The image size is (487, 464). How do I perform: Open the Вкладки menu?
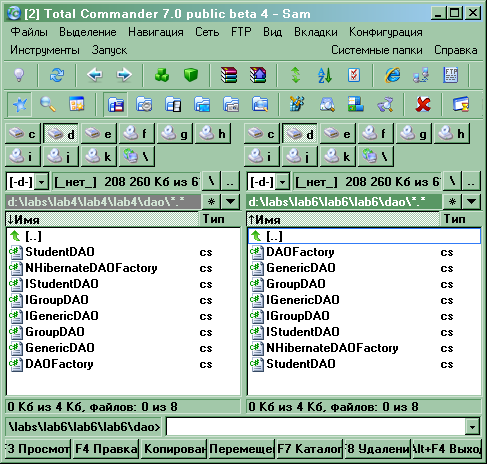coord(316,32)
